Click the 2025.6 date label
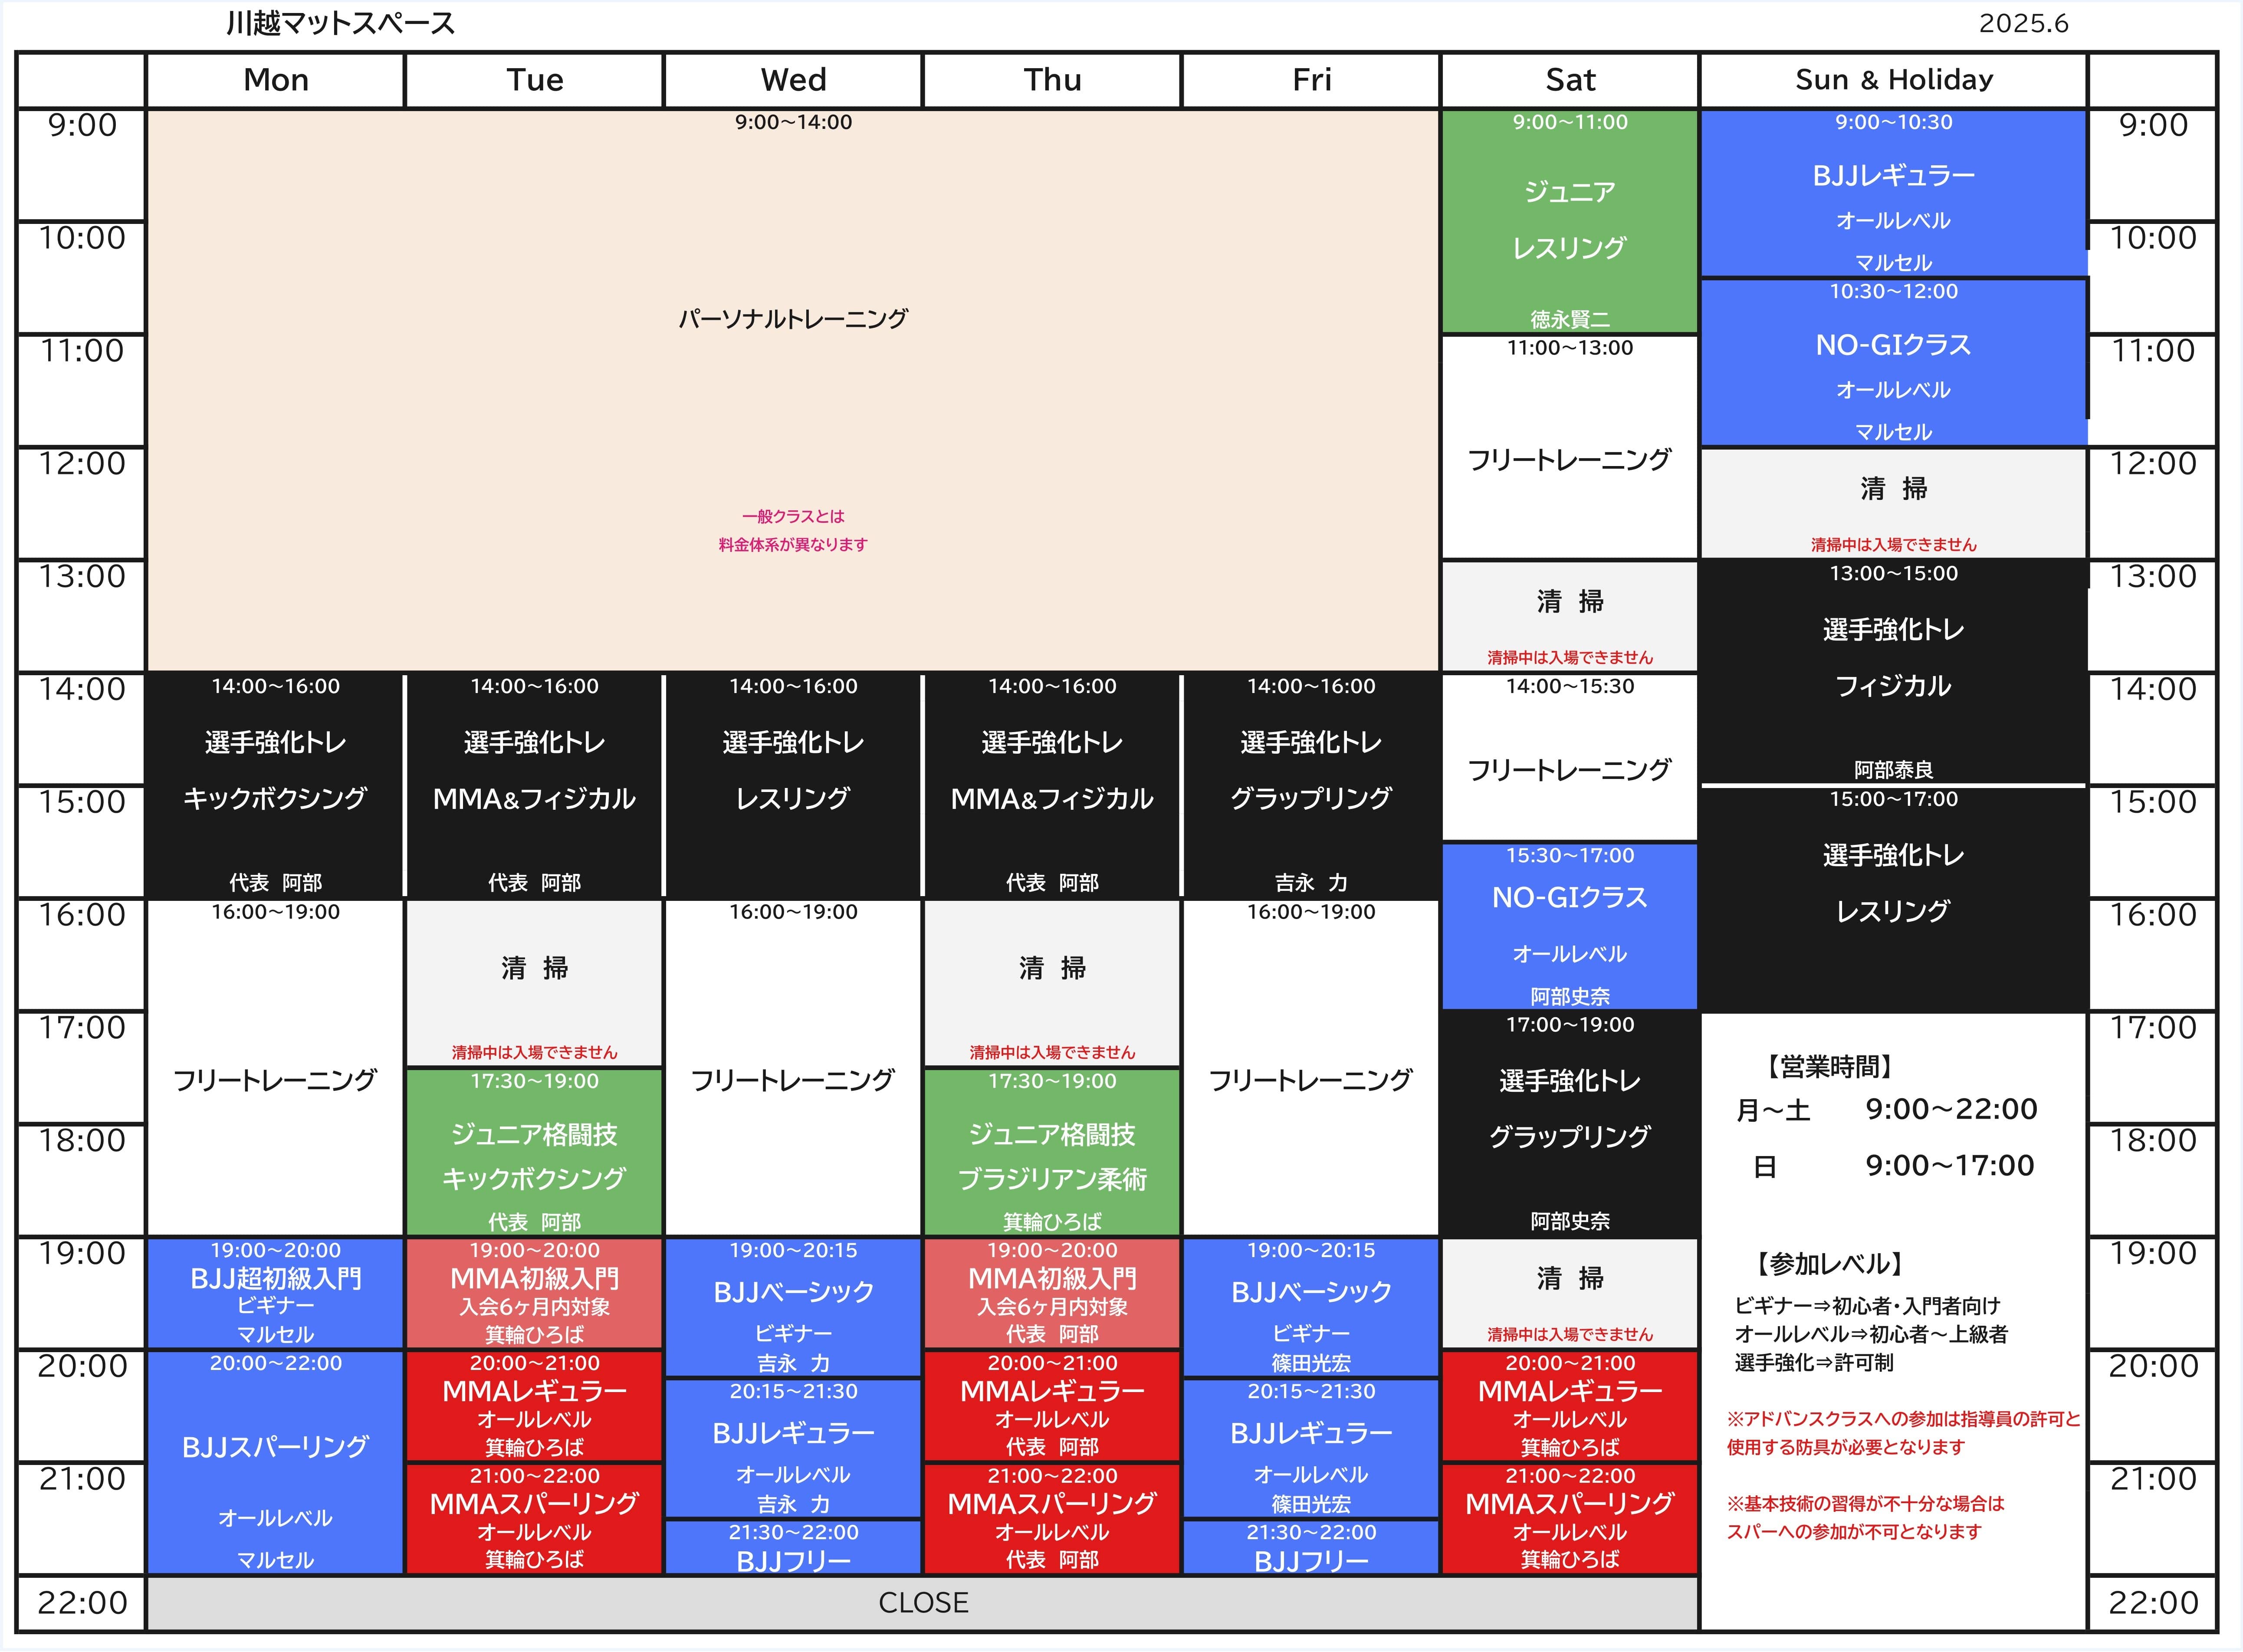 pyautogui.click(x=2023, y=23)
